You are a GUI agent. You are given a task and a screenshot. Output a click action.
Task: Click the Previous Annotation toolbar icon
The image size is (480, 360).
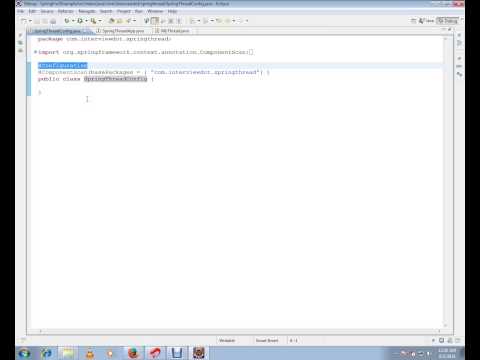tap(206, 21)
